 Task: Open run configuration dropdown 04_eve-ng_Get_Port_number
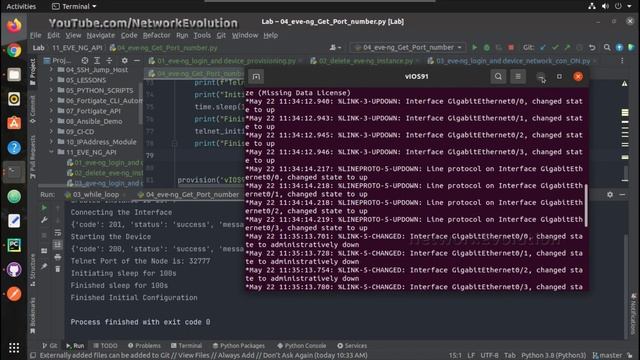coord(409,48)
